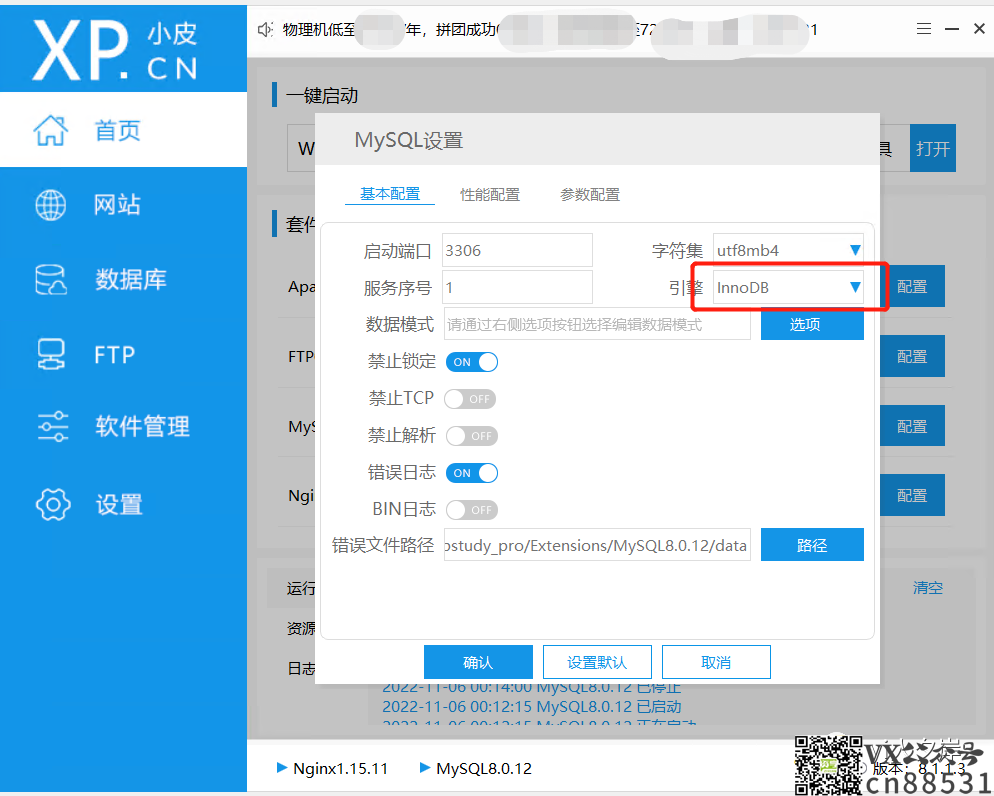Click MySQL8.0.12 label in status bar
Image resolution: width=994 pixels, height=796 pixels.
484,768
